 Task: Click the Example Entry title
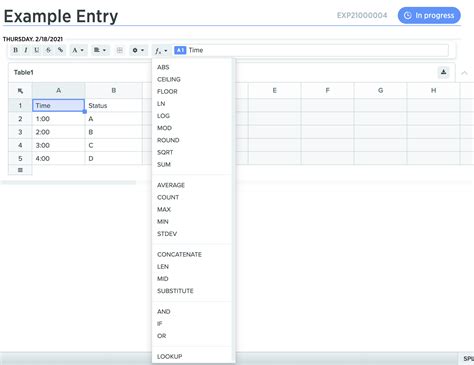(61, 16)
